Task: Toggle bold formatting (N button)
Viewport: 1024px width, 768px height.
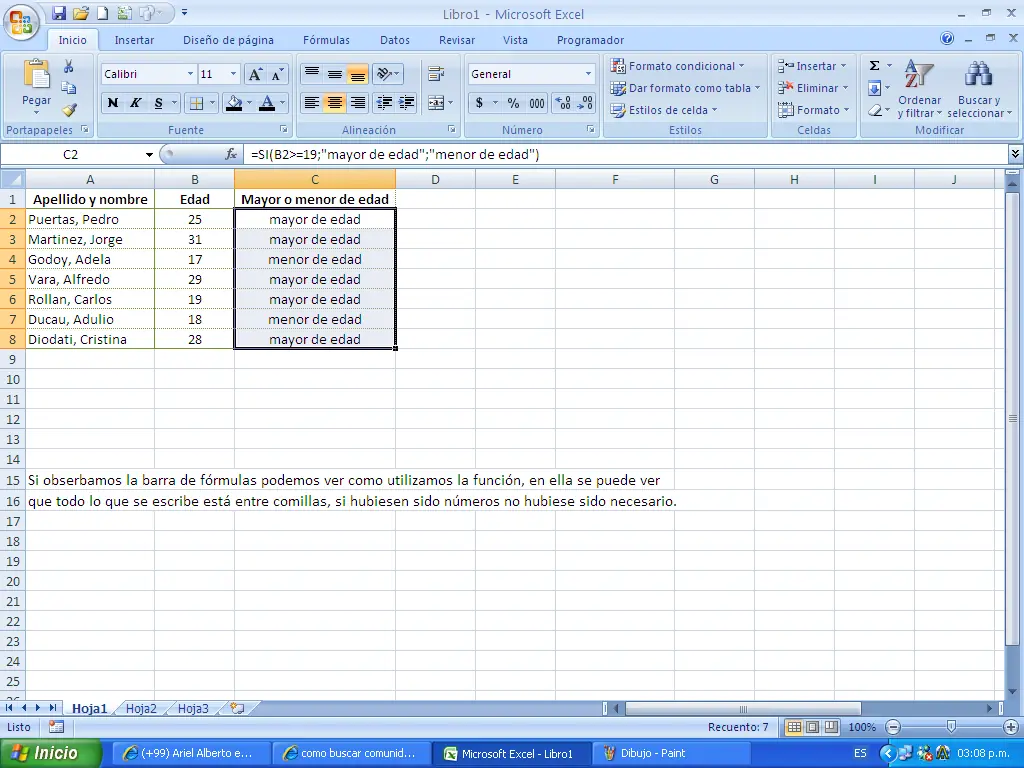Action: [x=113, y=103]
